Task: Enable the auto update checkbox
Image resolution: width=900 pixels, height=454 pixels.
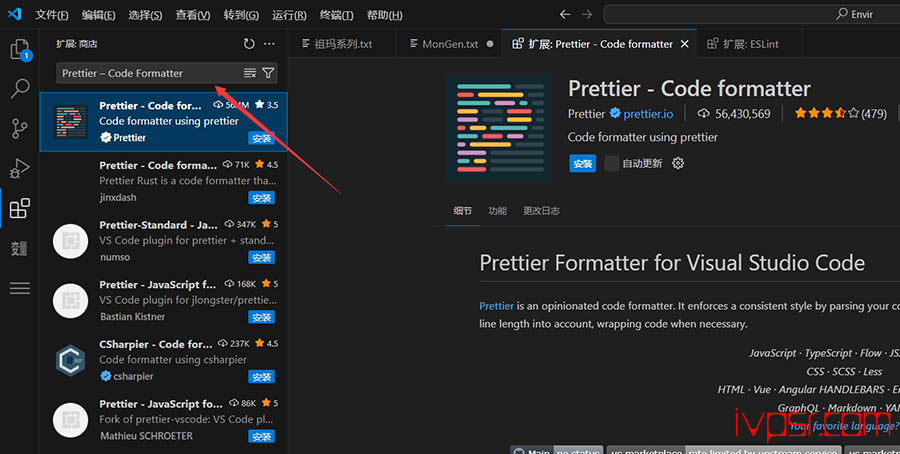Action: coord(612,163)
